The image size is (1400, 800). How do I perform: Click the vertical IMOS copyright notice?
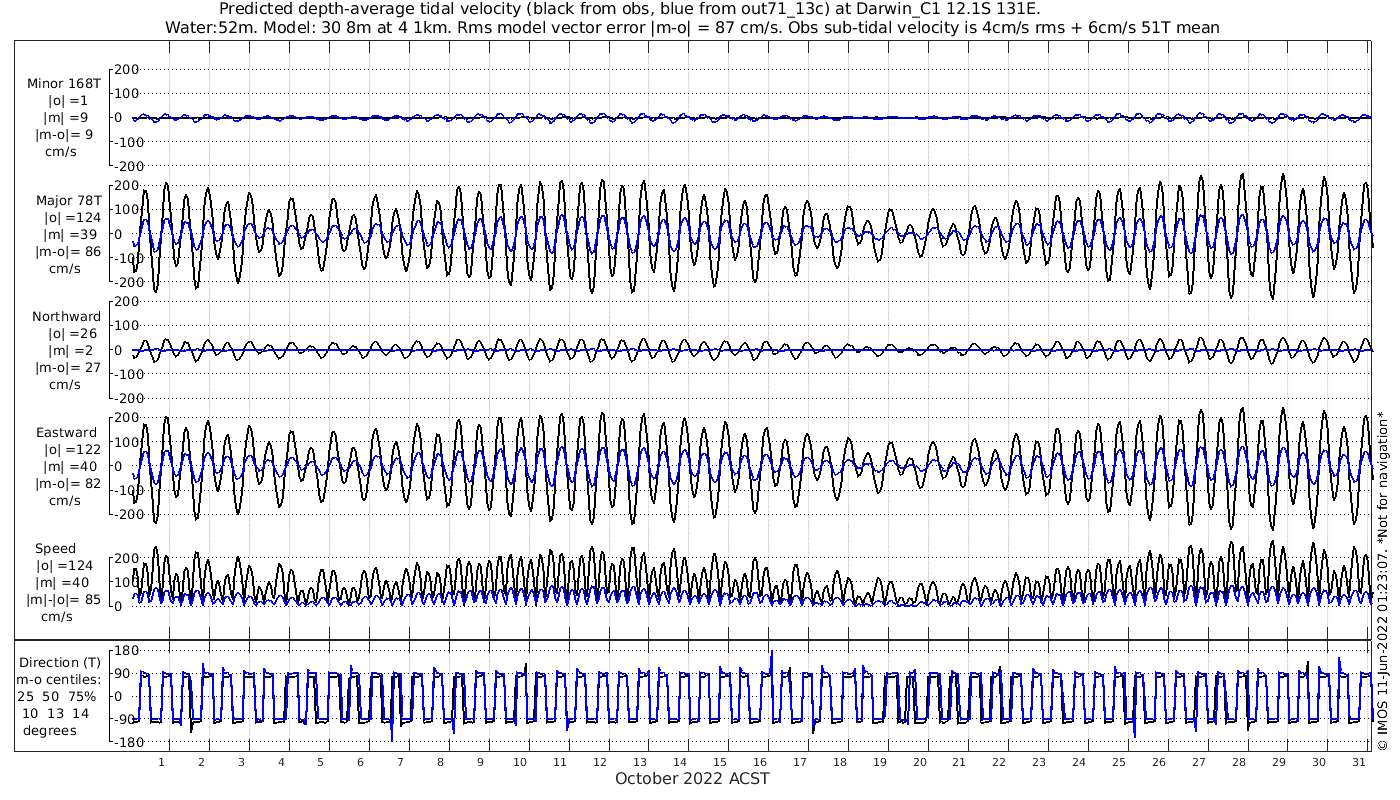tap(1382, 580)
